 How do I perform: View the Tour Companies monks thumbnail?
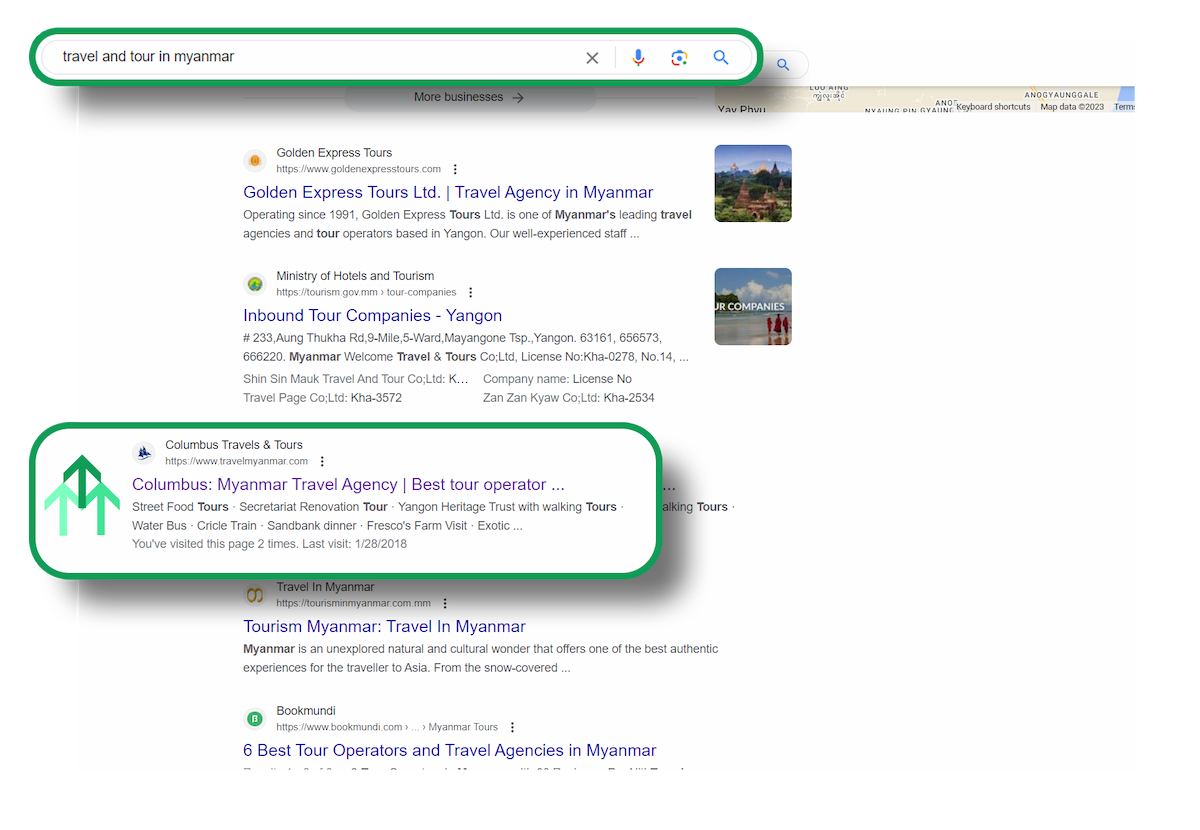point(753,306)
